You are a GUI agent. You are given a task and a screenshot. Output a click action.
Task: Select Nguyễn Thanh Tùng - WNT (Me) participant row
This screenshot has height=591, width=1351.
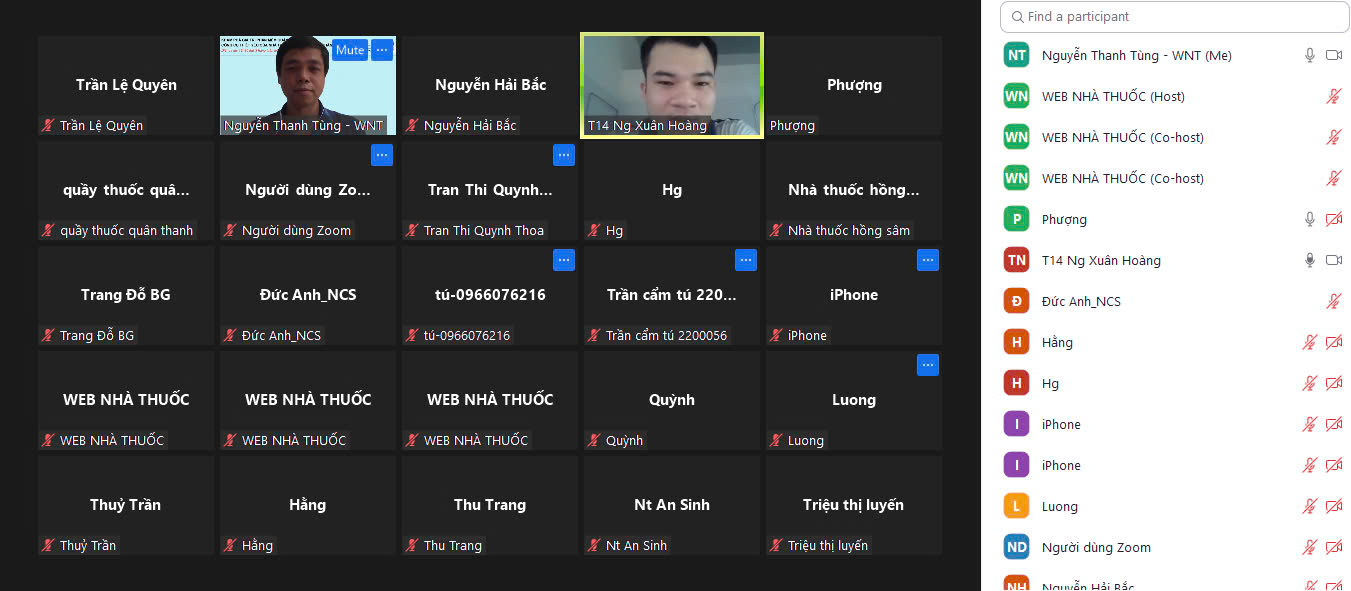tap(1173, 56)
